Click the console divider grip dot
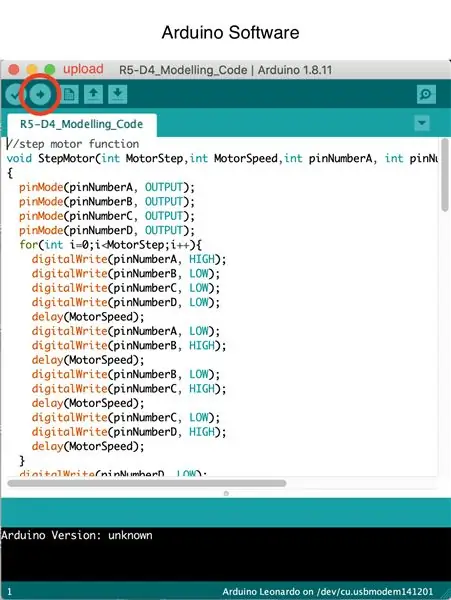The height and width of the screenshot is (600, 451). [226, 494]
